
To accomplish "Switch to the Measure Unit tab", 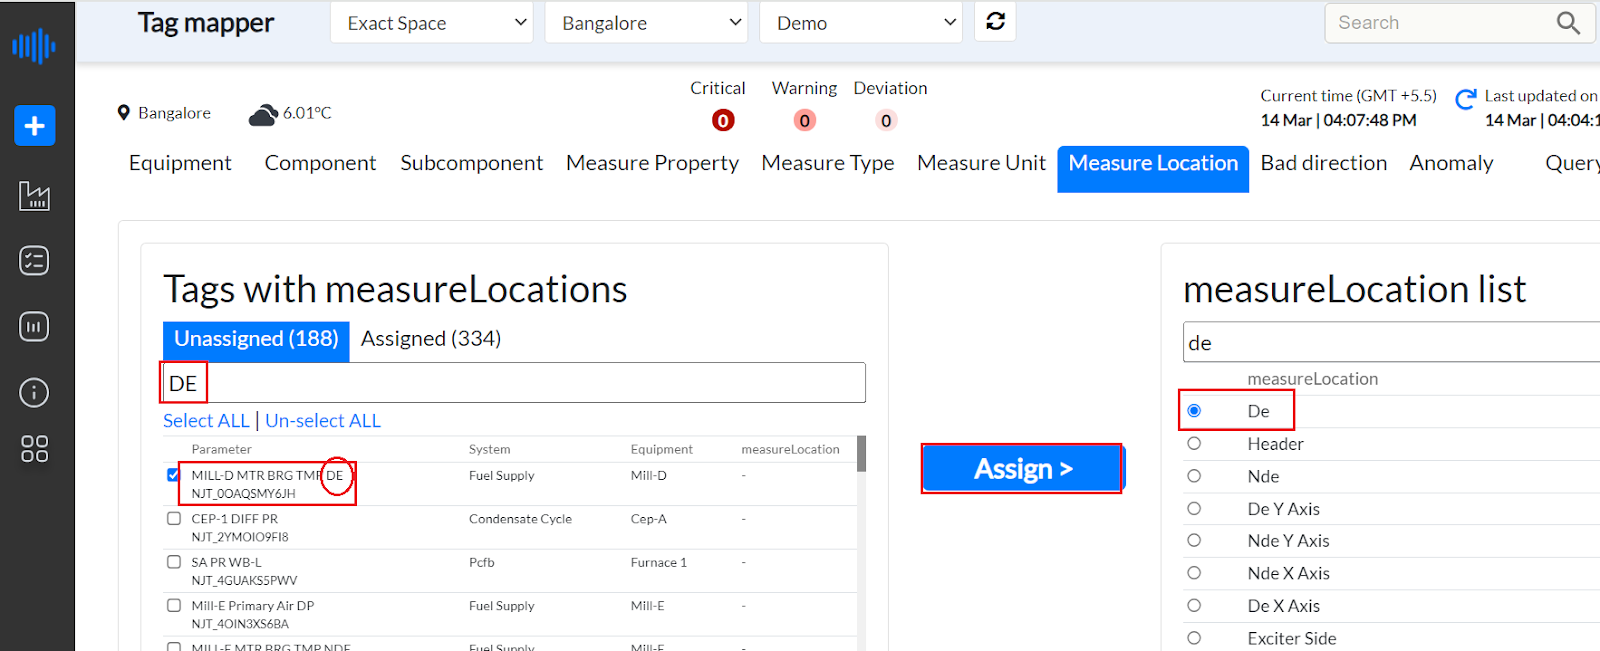I will click(x=981, y=163).
